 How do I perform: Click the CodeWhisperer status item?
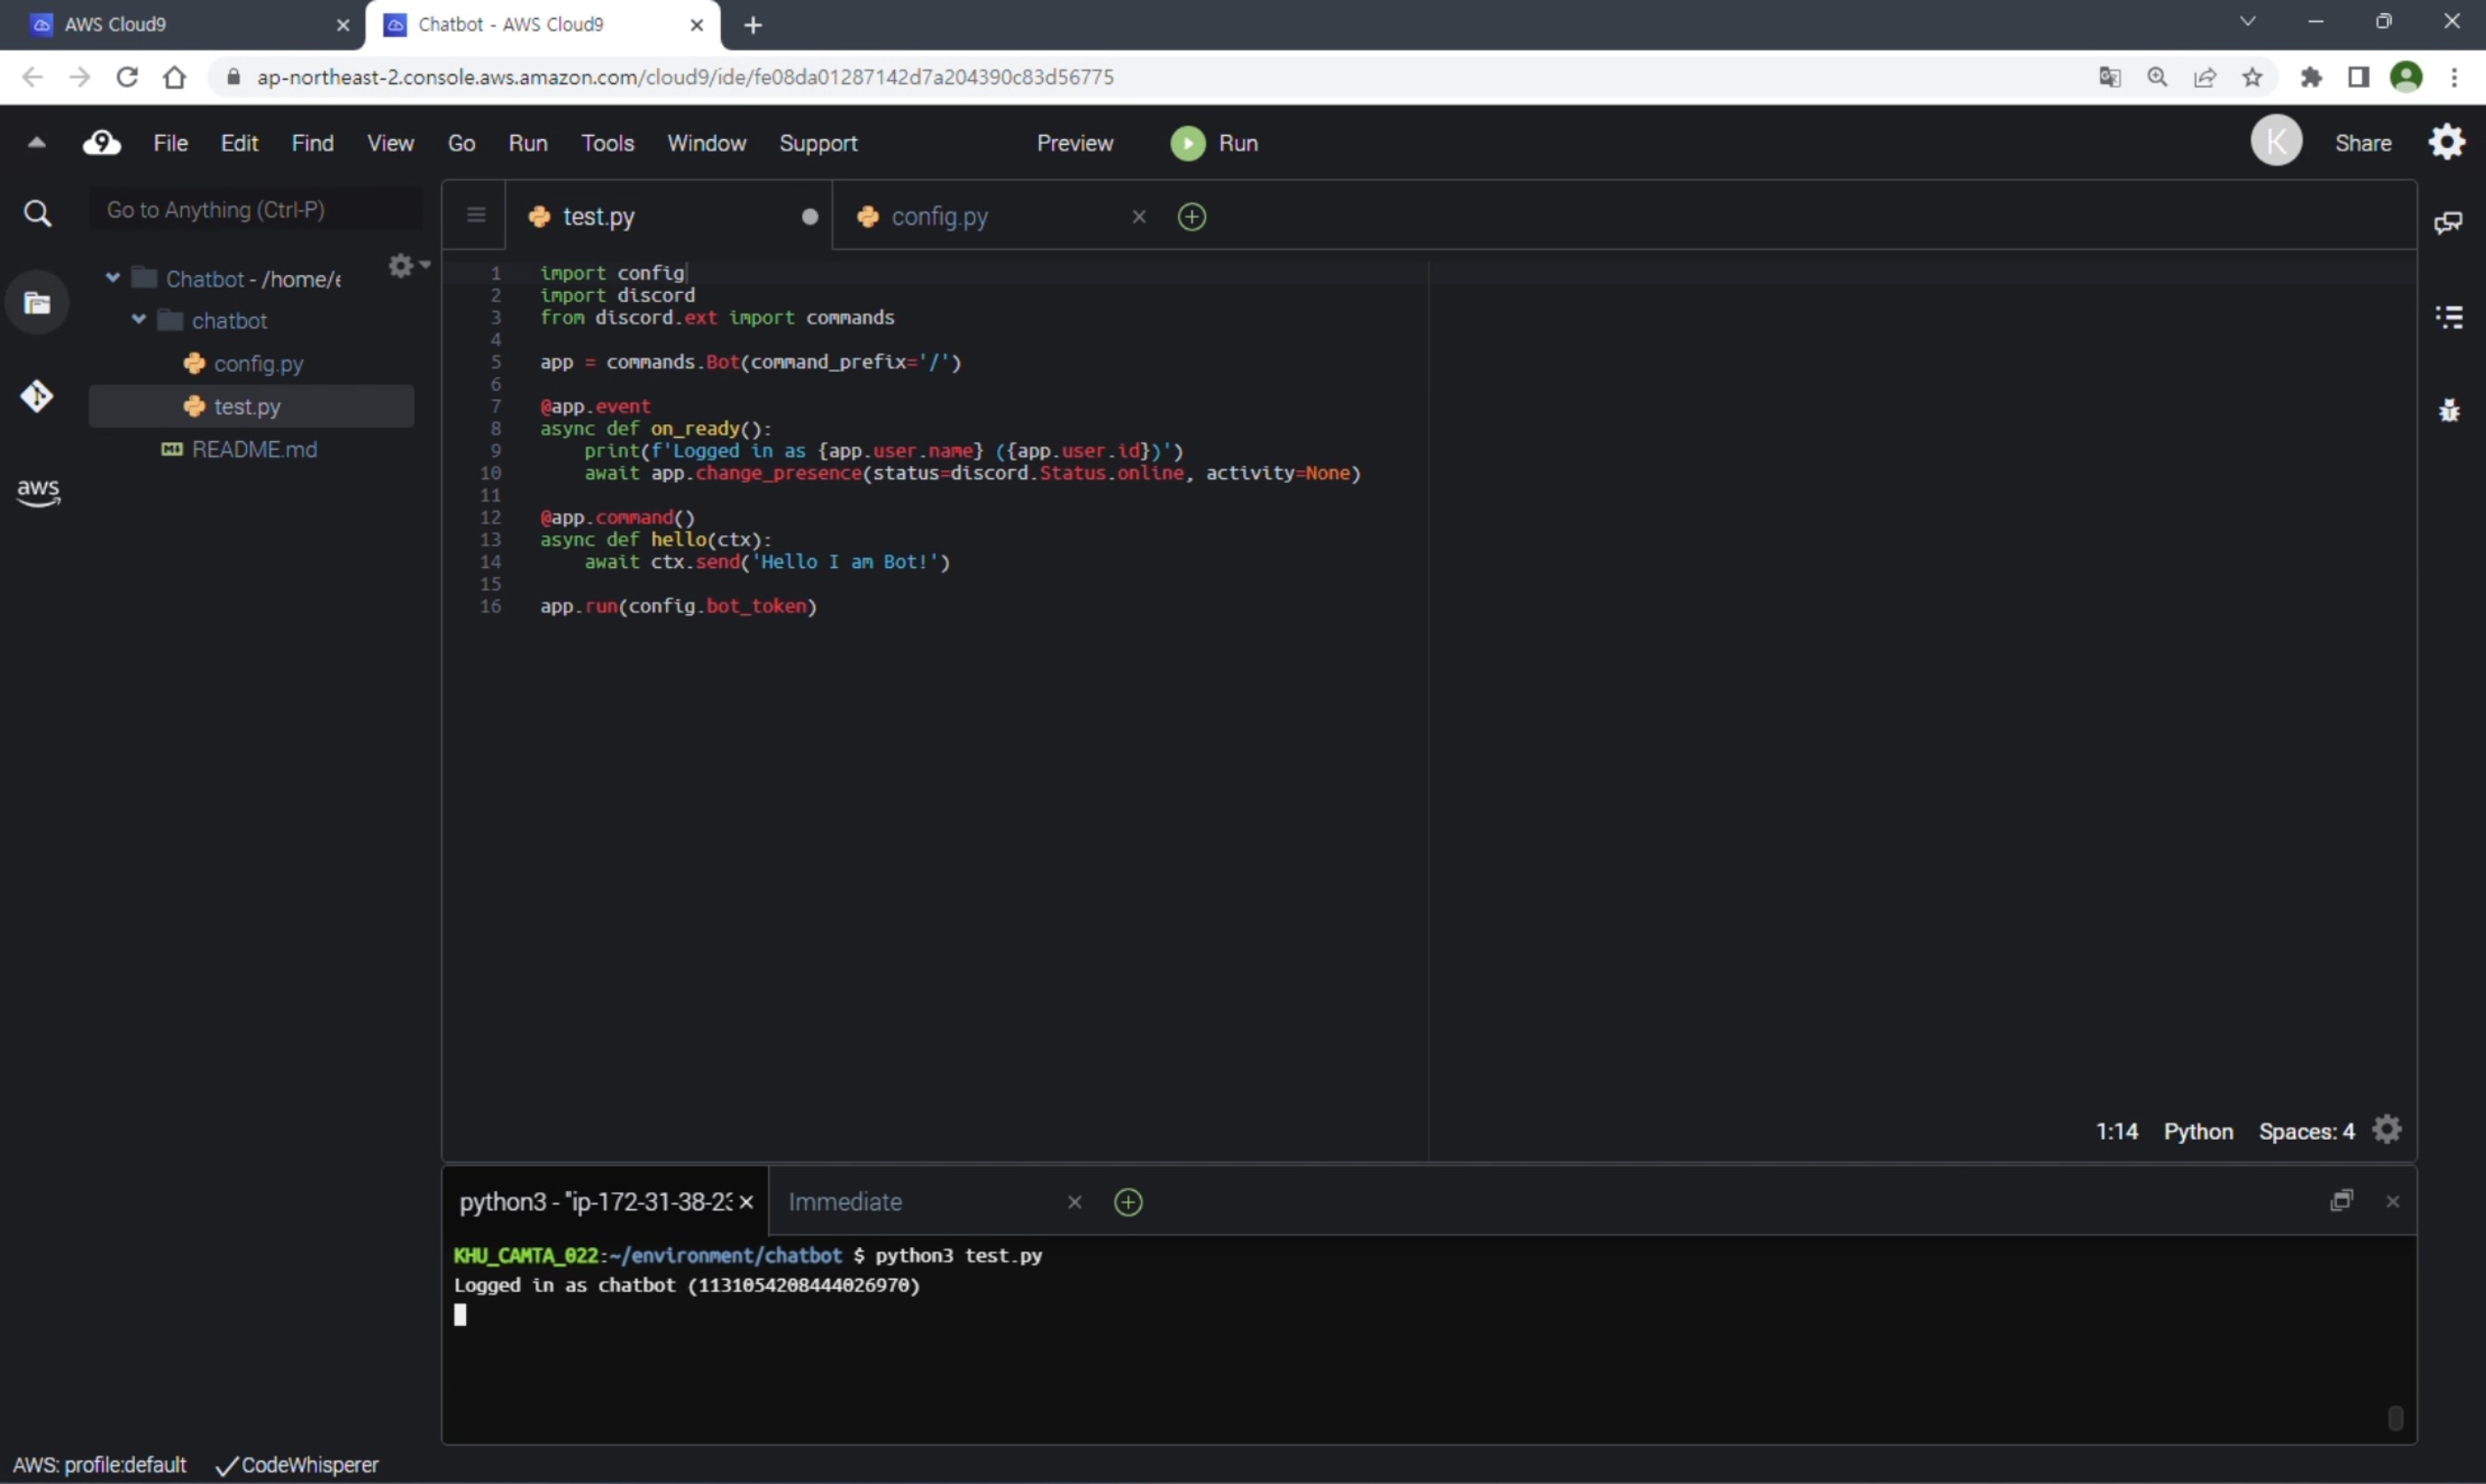(298, 1465)
